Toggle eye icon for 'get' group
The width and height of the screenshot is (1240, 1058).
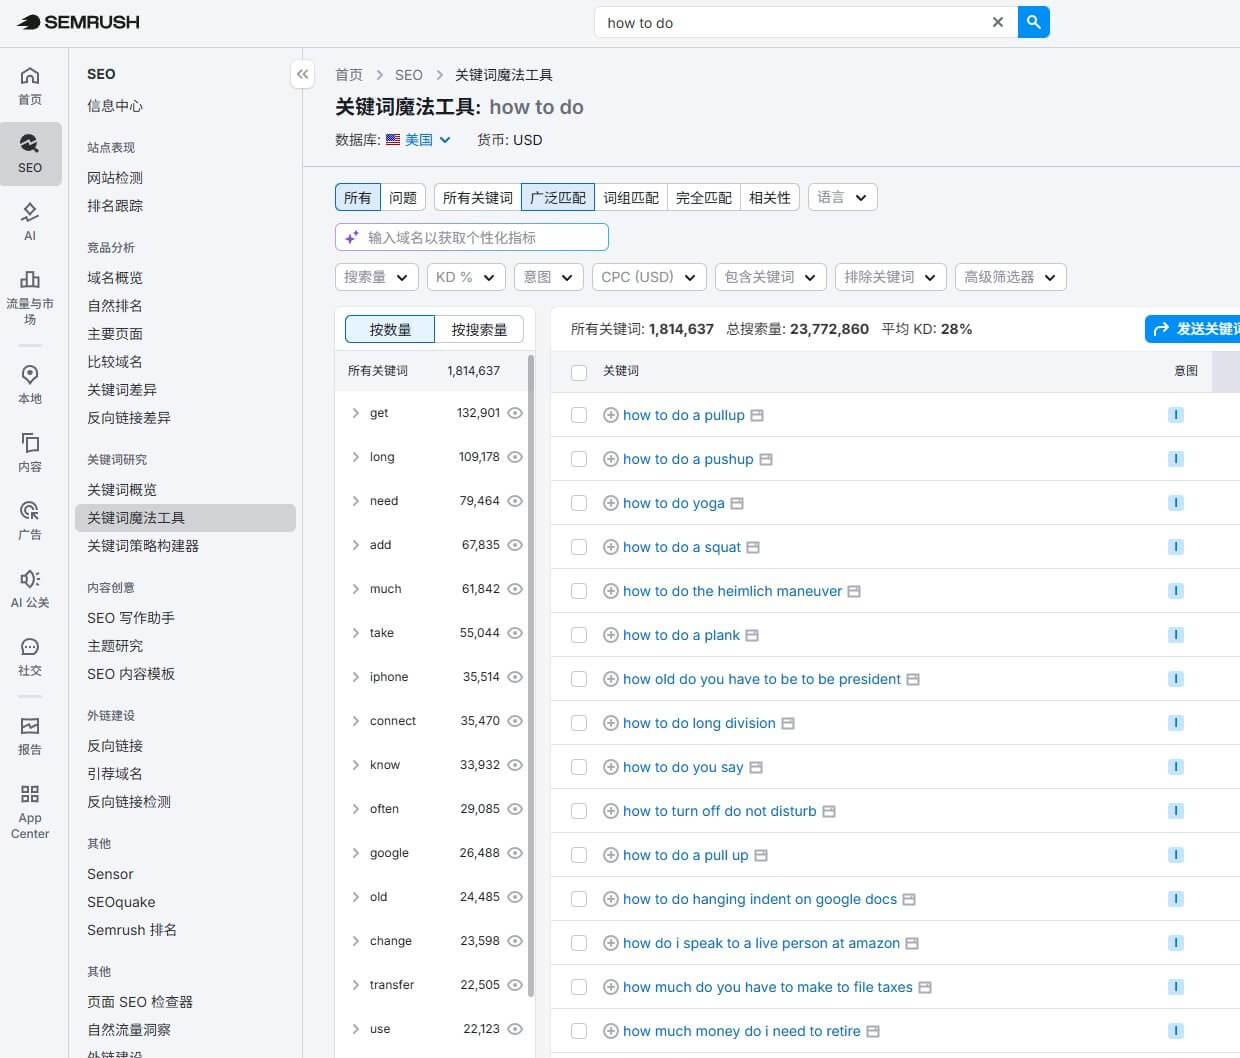(x=515, y=413)
